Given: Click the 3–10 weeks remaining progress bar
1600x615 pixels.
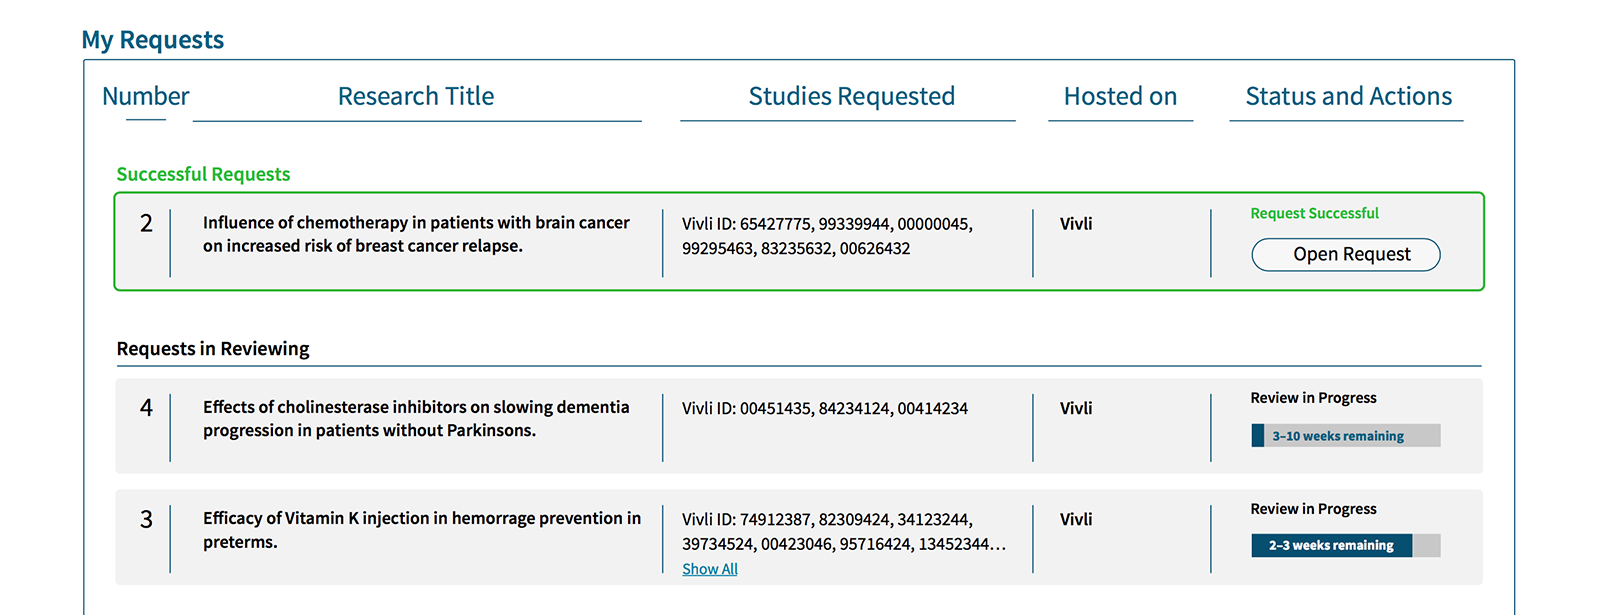Looking at the screenshot, I should tap(1346, 435).
